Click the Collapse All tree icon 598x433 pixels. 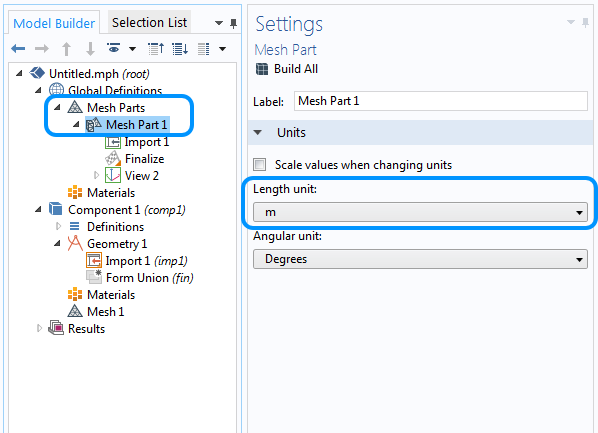pos(156,49)
